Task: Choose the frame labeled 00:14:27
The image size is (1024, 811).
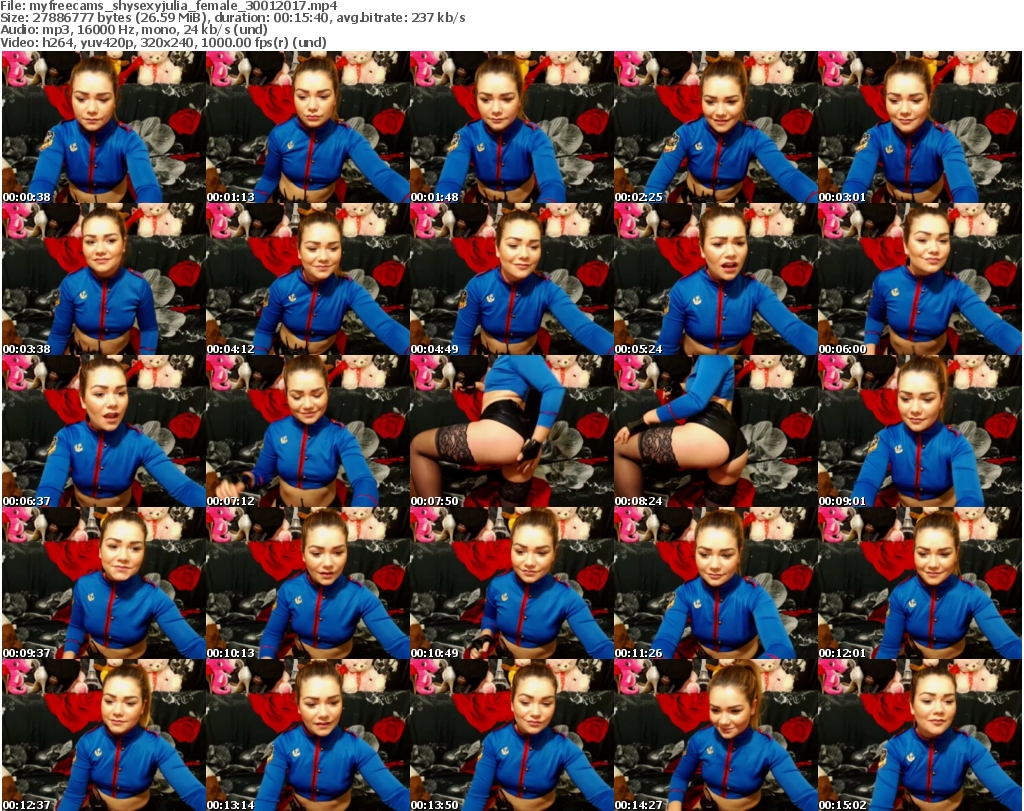Action: coord(716,735)
